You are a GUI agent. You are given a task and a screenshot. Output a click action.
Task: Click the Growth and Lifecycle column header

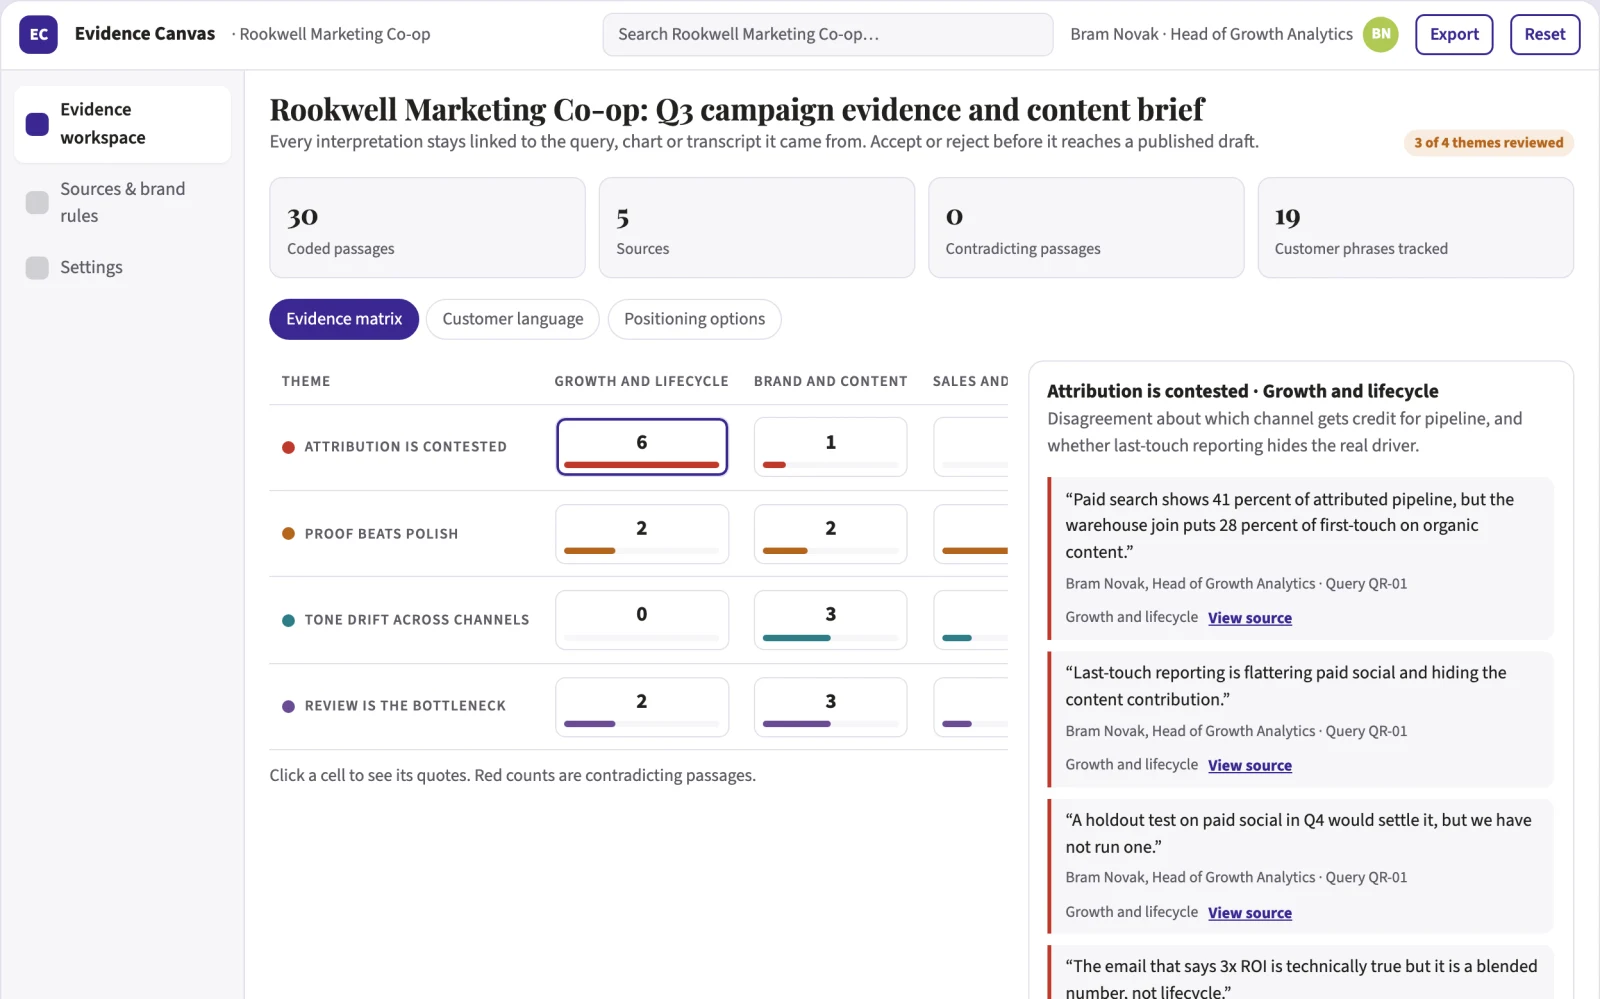tap(642, 381)
